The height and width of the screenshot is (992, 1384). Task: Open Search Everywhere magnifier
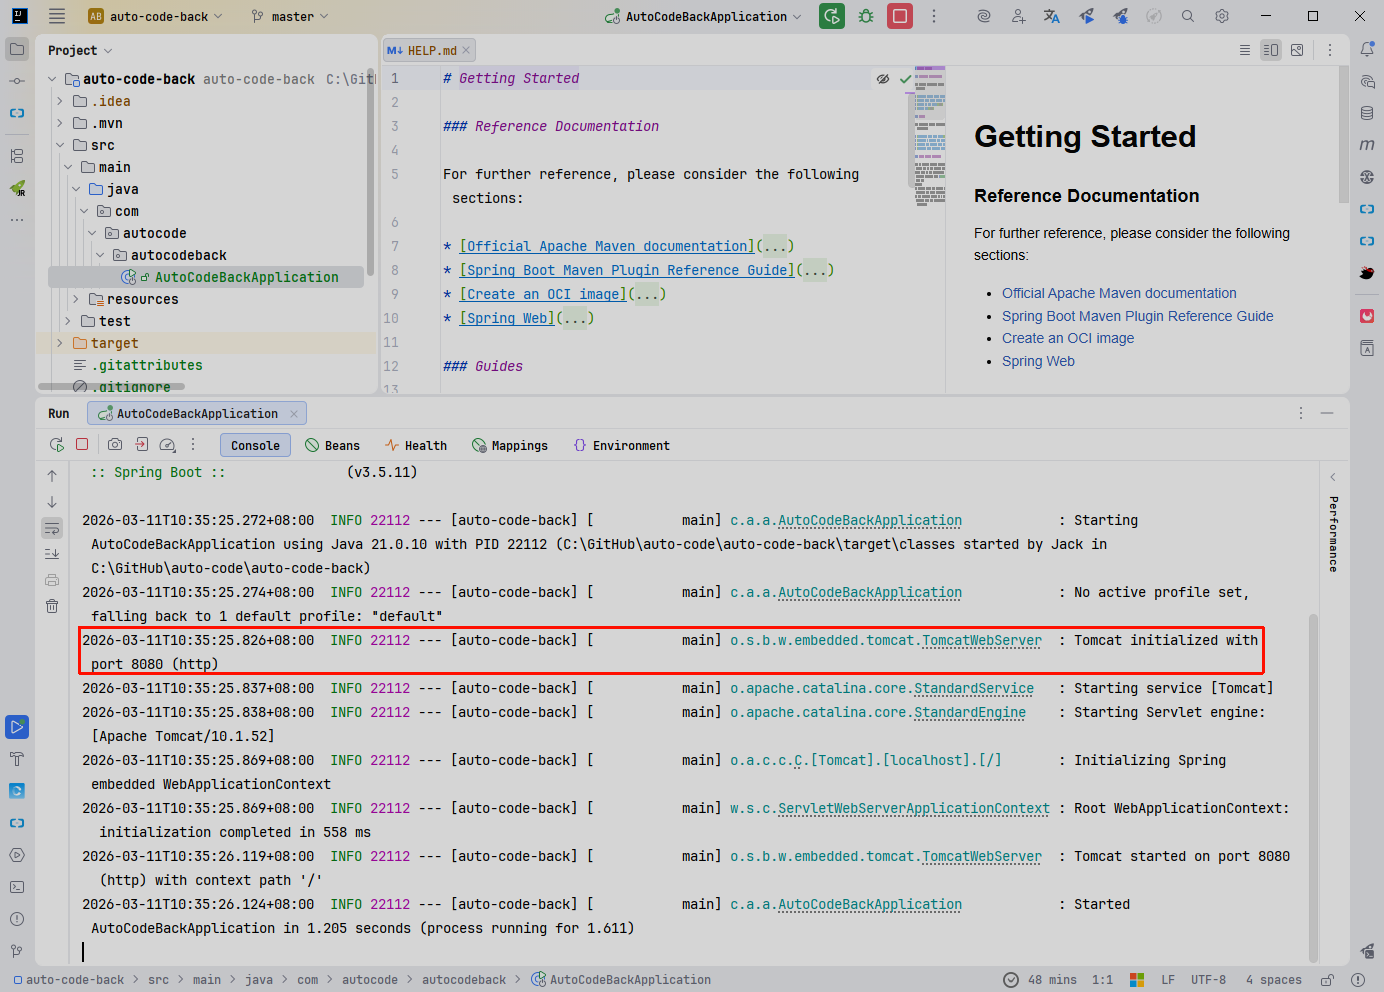(1188, 16)
